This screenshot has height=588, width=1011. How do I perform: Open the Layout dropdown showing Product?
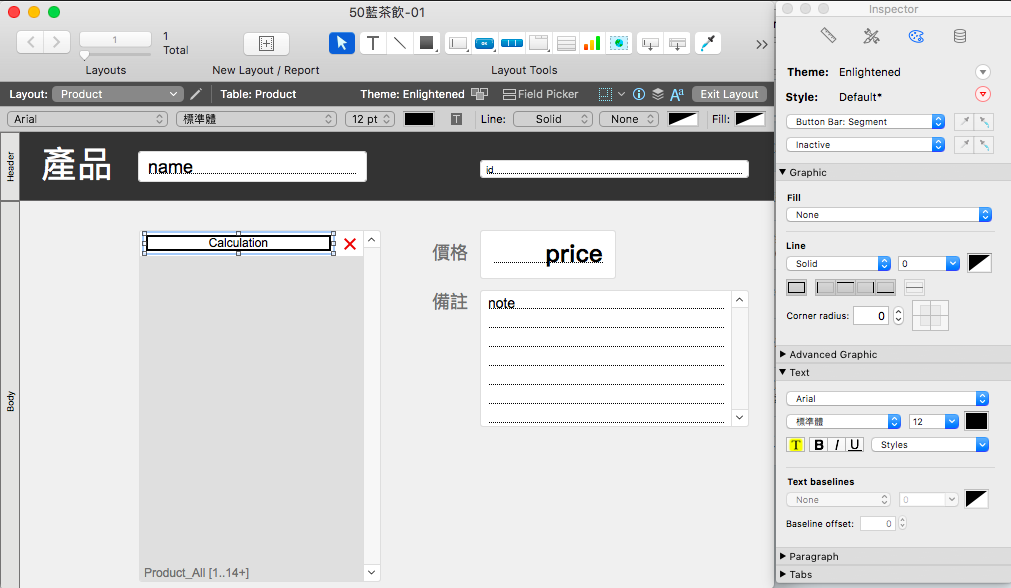(118, 94)
